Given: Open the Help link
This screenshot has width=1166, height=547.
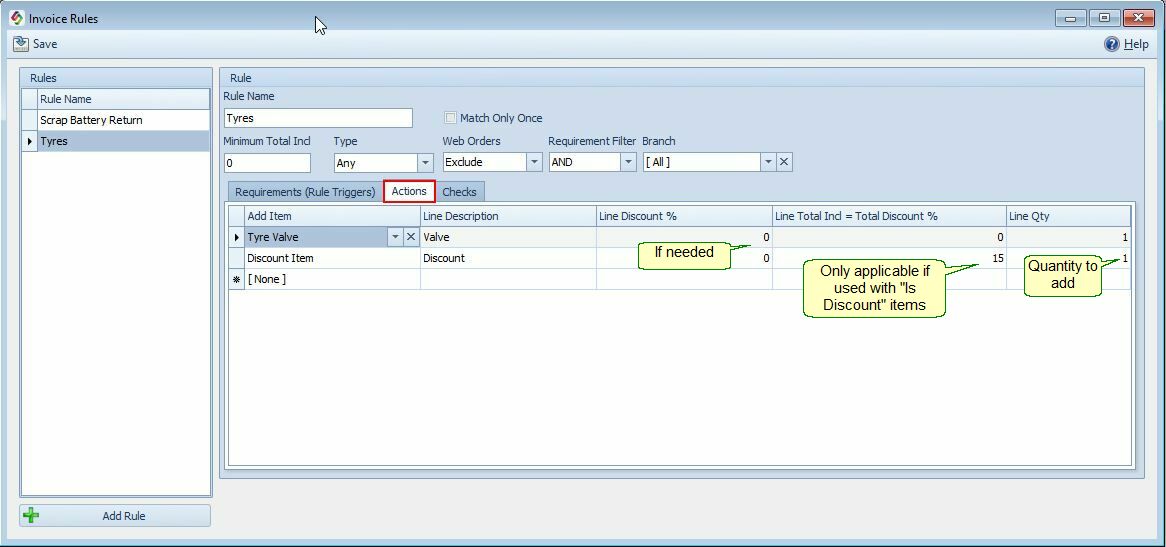Looking at the screenshot, I should pyautogui.click(x=1136, y=44).
